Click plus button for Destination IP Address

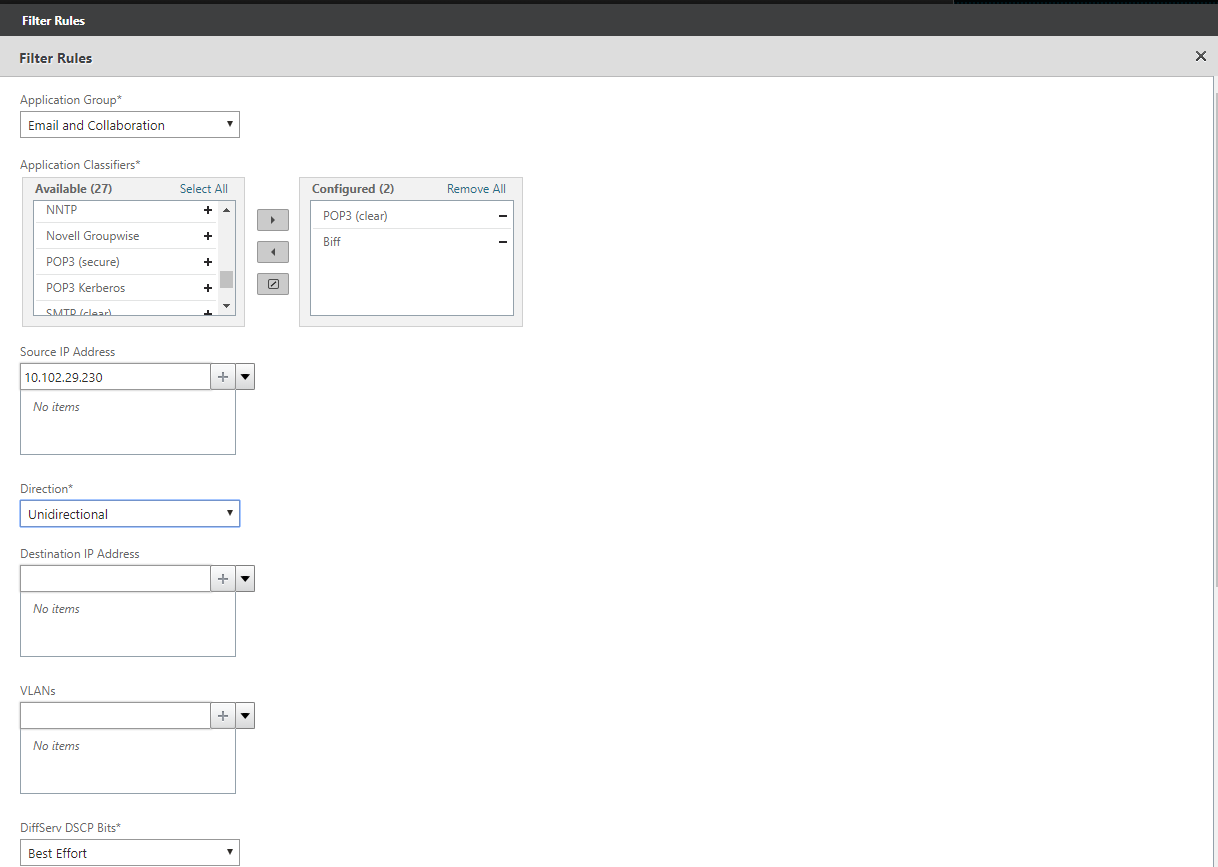click(x=223, y=579)
